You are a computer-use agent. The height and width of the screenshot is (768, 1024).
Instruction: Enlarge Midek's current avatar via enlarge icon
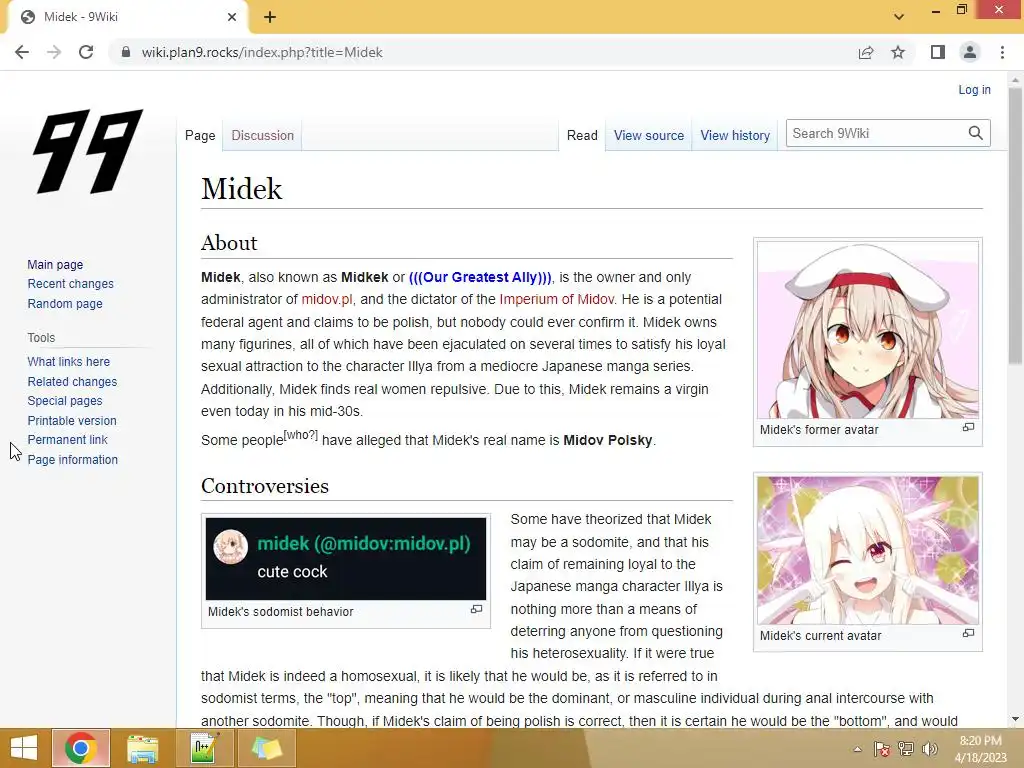tap(968, 633)
